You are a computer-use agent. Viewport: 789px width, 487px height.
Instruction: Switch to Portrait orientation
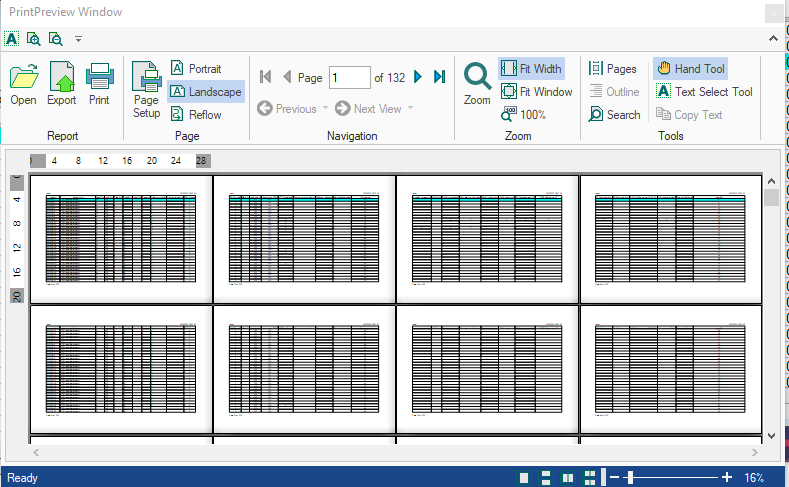(x=196, y=68)
